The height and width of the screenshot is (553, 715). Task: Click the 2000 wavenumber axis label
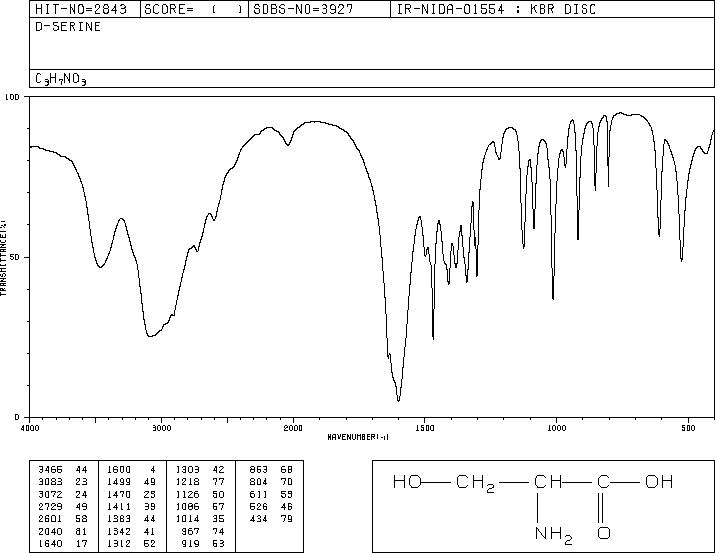click(x=293, y=428)
